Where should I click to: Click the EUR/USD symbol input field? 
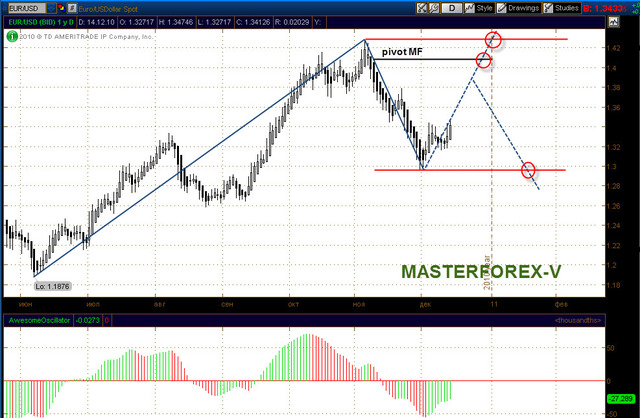pos(27,8)
